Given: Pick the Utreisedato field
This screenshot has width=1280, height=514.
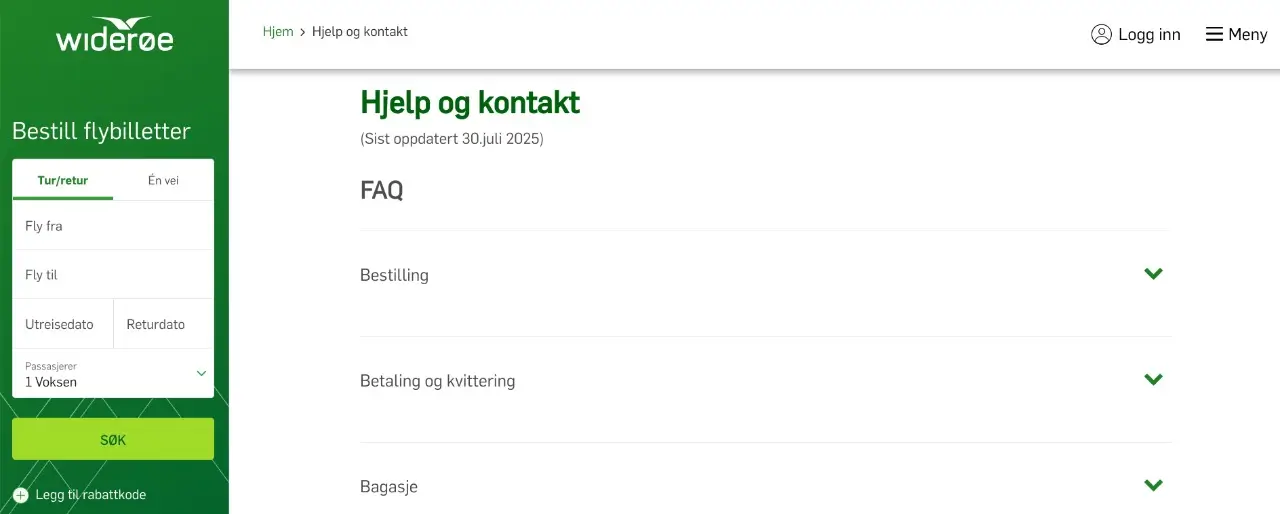Looking at the screenshot, I should (x=63, y=324).
